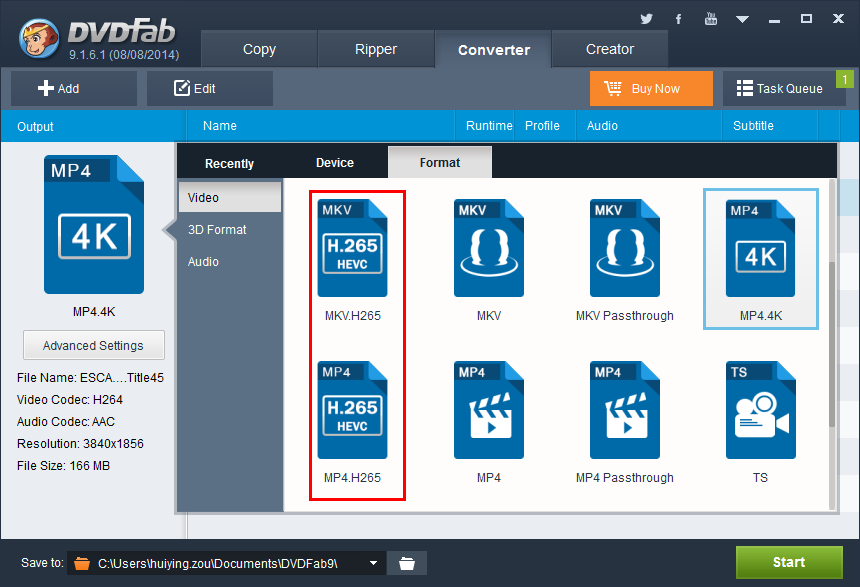Open DVDFab Facebook page icon
Image resolution: width=860 pixels, height=587 pixels.
pyautogui.click(x=678, y=19)
